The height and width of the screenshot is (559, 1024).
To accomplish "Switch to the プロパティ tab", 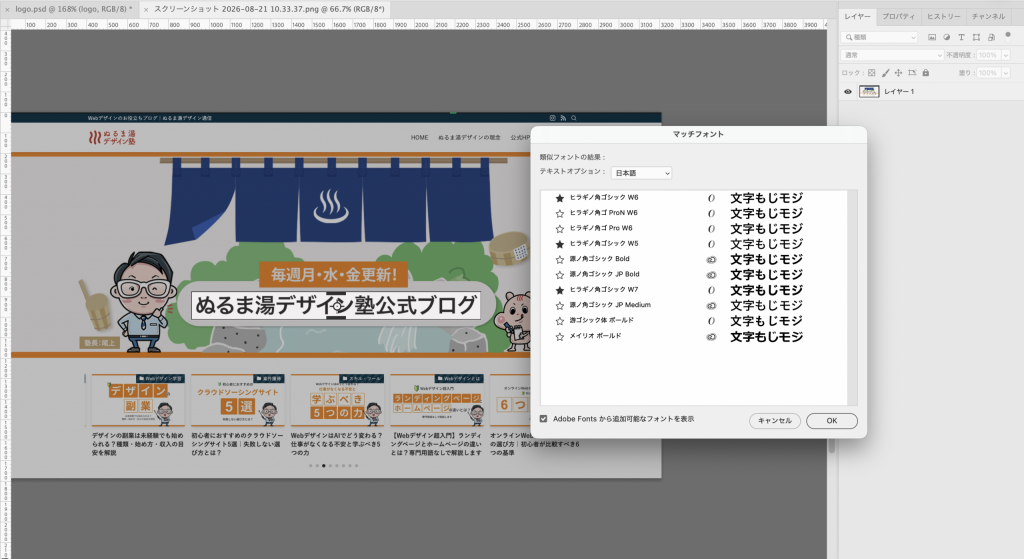I will pos(899,16).
